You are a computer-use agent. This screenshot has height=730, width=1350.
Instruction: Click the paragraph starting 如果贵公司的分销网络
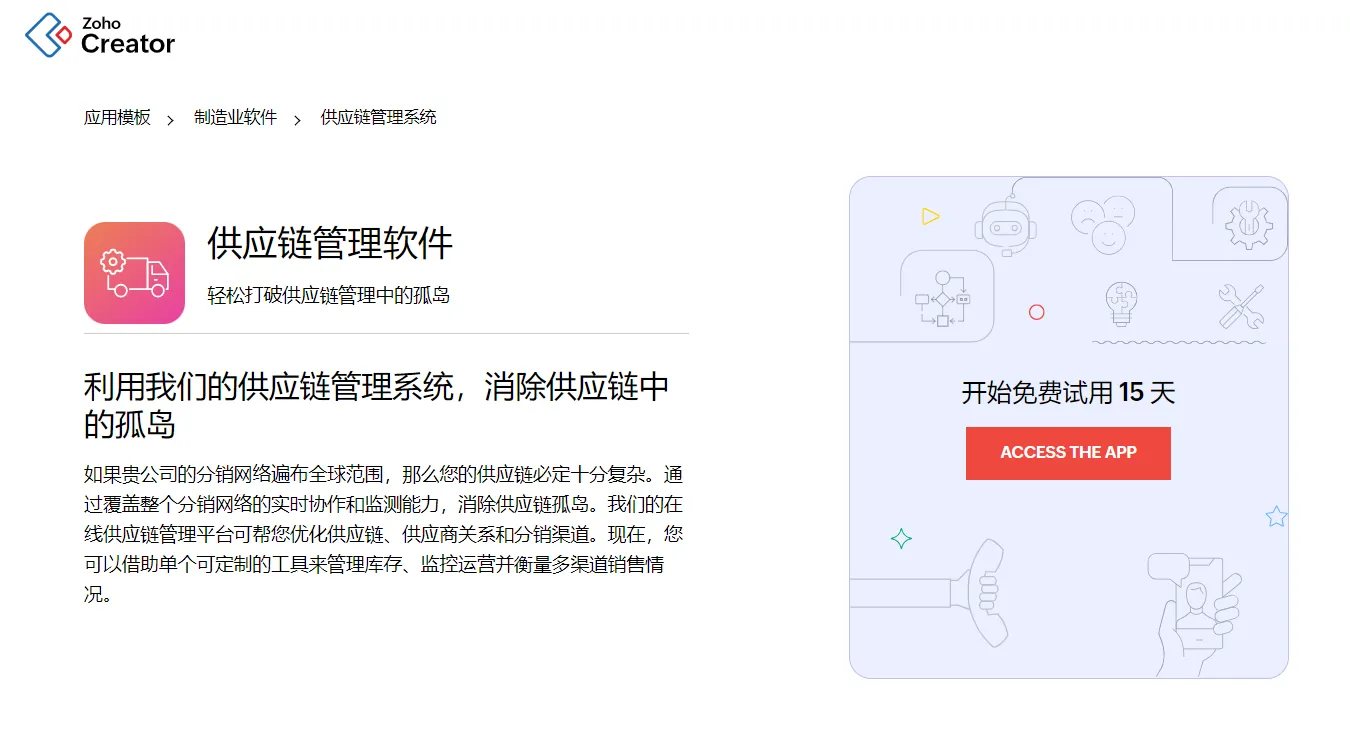[384, 534]
